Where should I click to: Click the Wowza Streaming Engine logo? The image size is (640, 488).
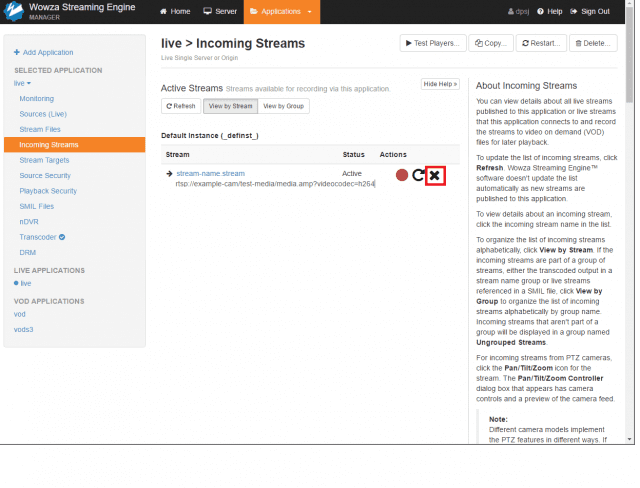[14, 11]
